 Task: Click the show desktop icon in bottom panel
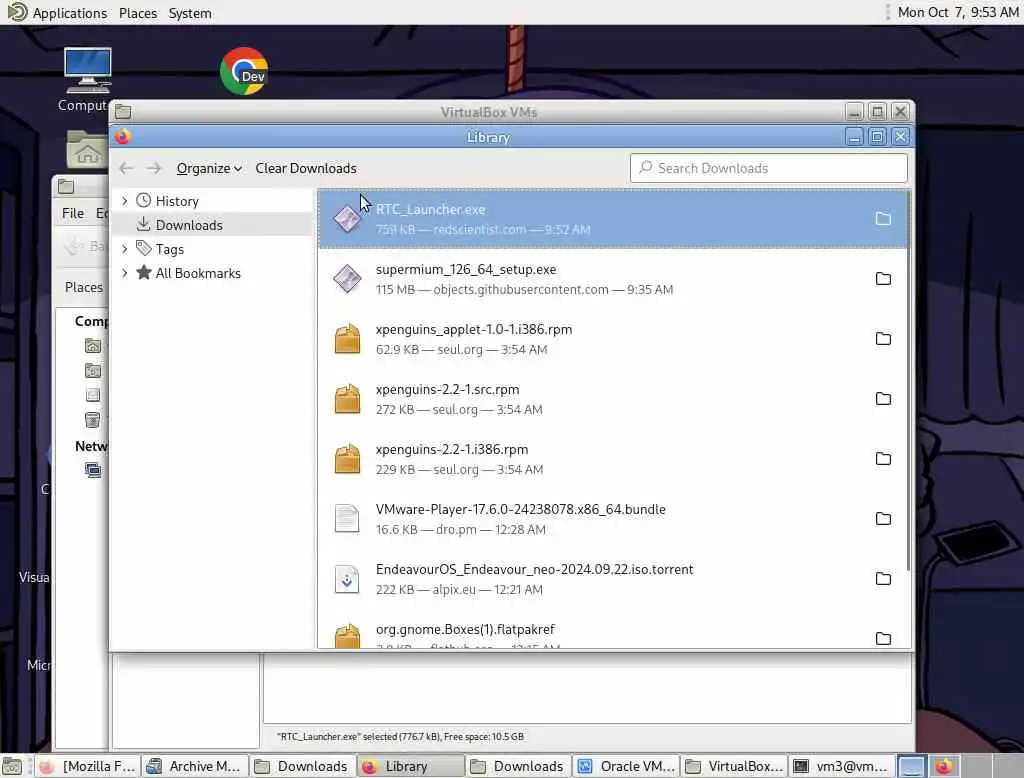12,766
